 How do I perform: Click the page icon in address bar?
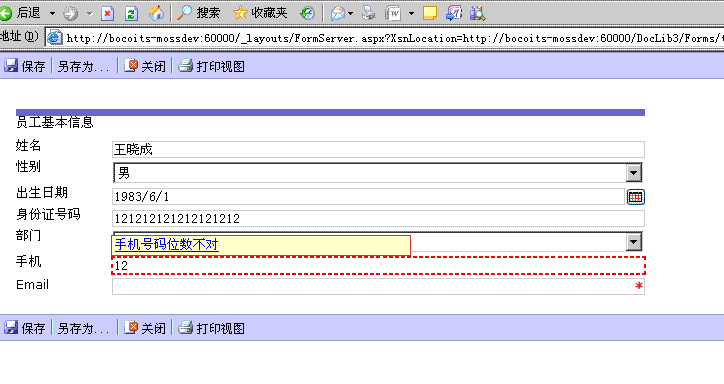54,37
